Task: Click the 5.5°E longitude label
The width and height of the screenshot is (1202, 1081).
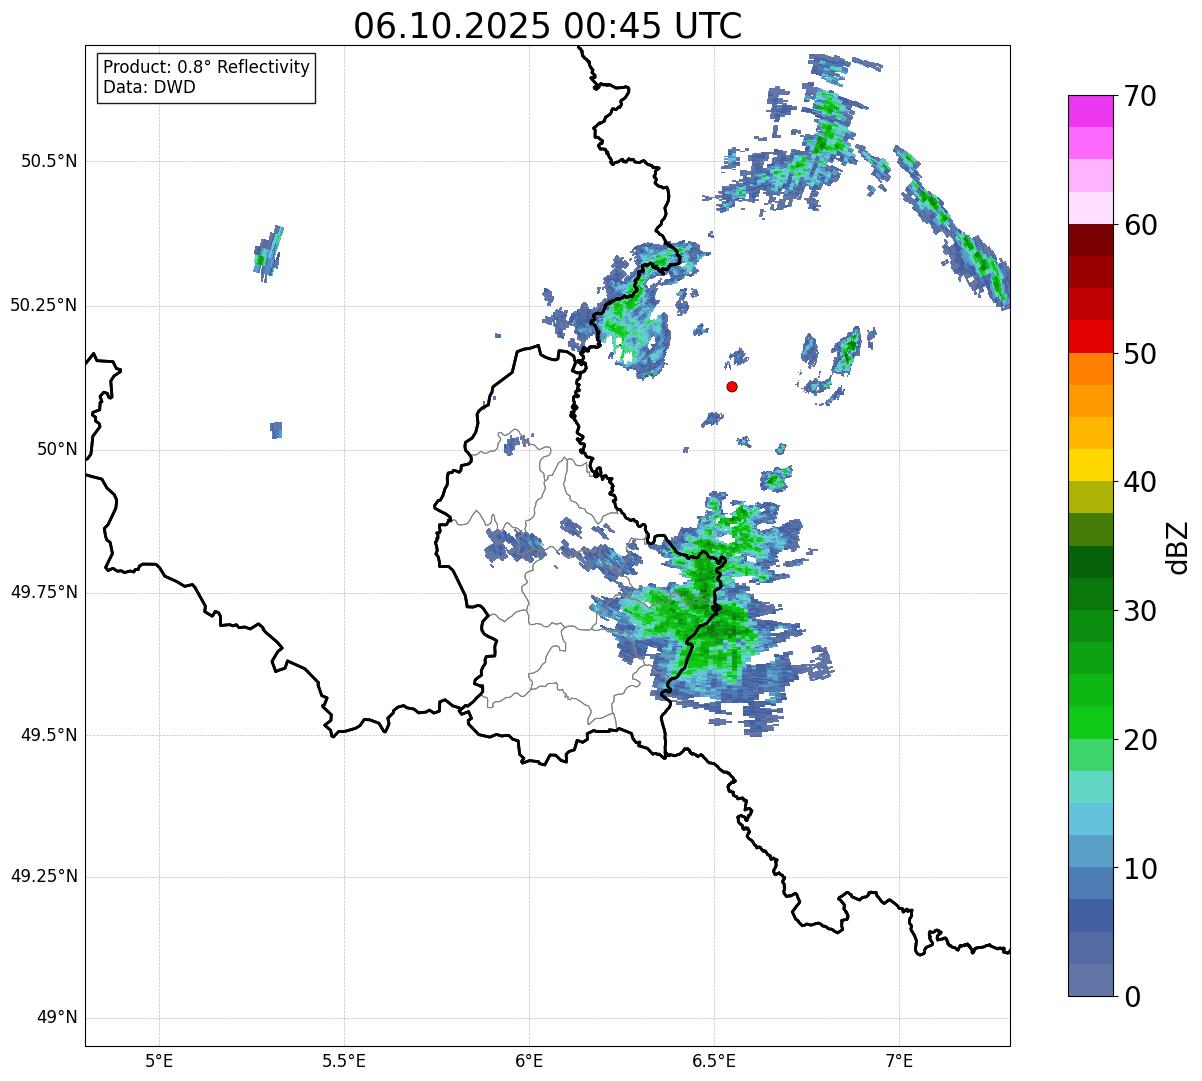Action: coord(344,1060)
